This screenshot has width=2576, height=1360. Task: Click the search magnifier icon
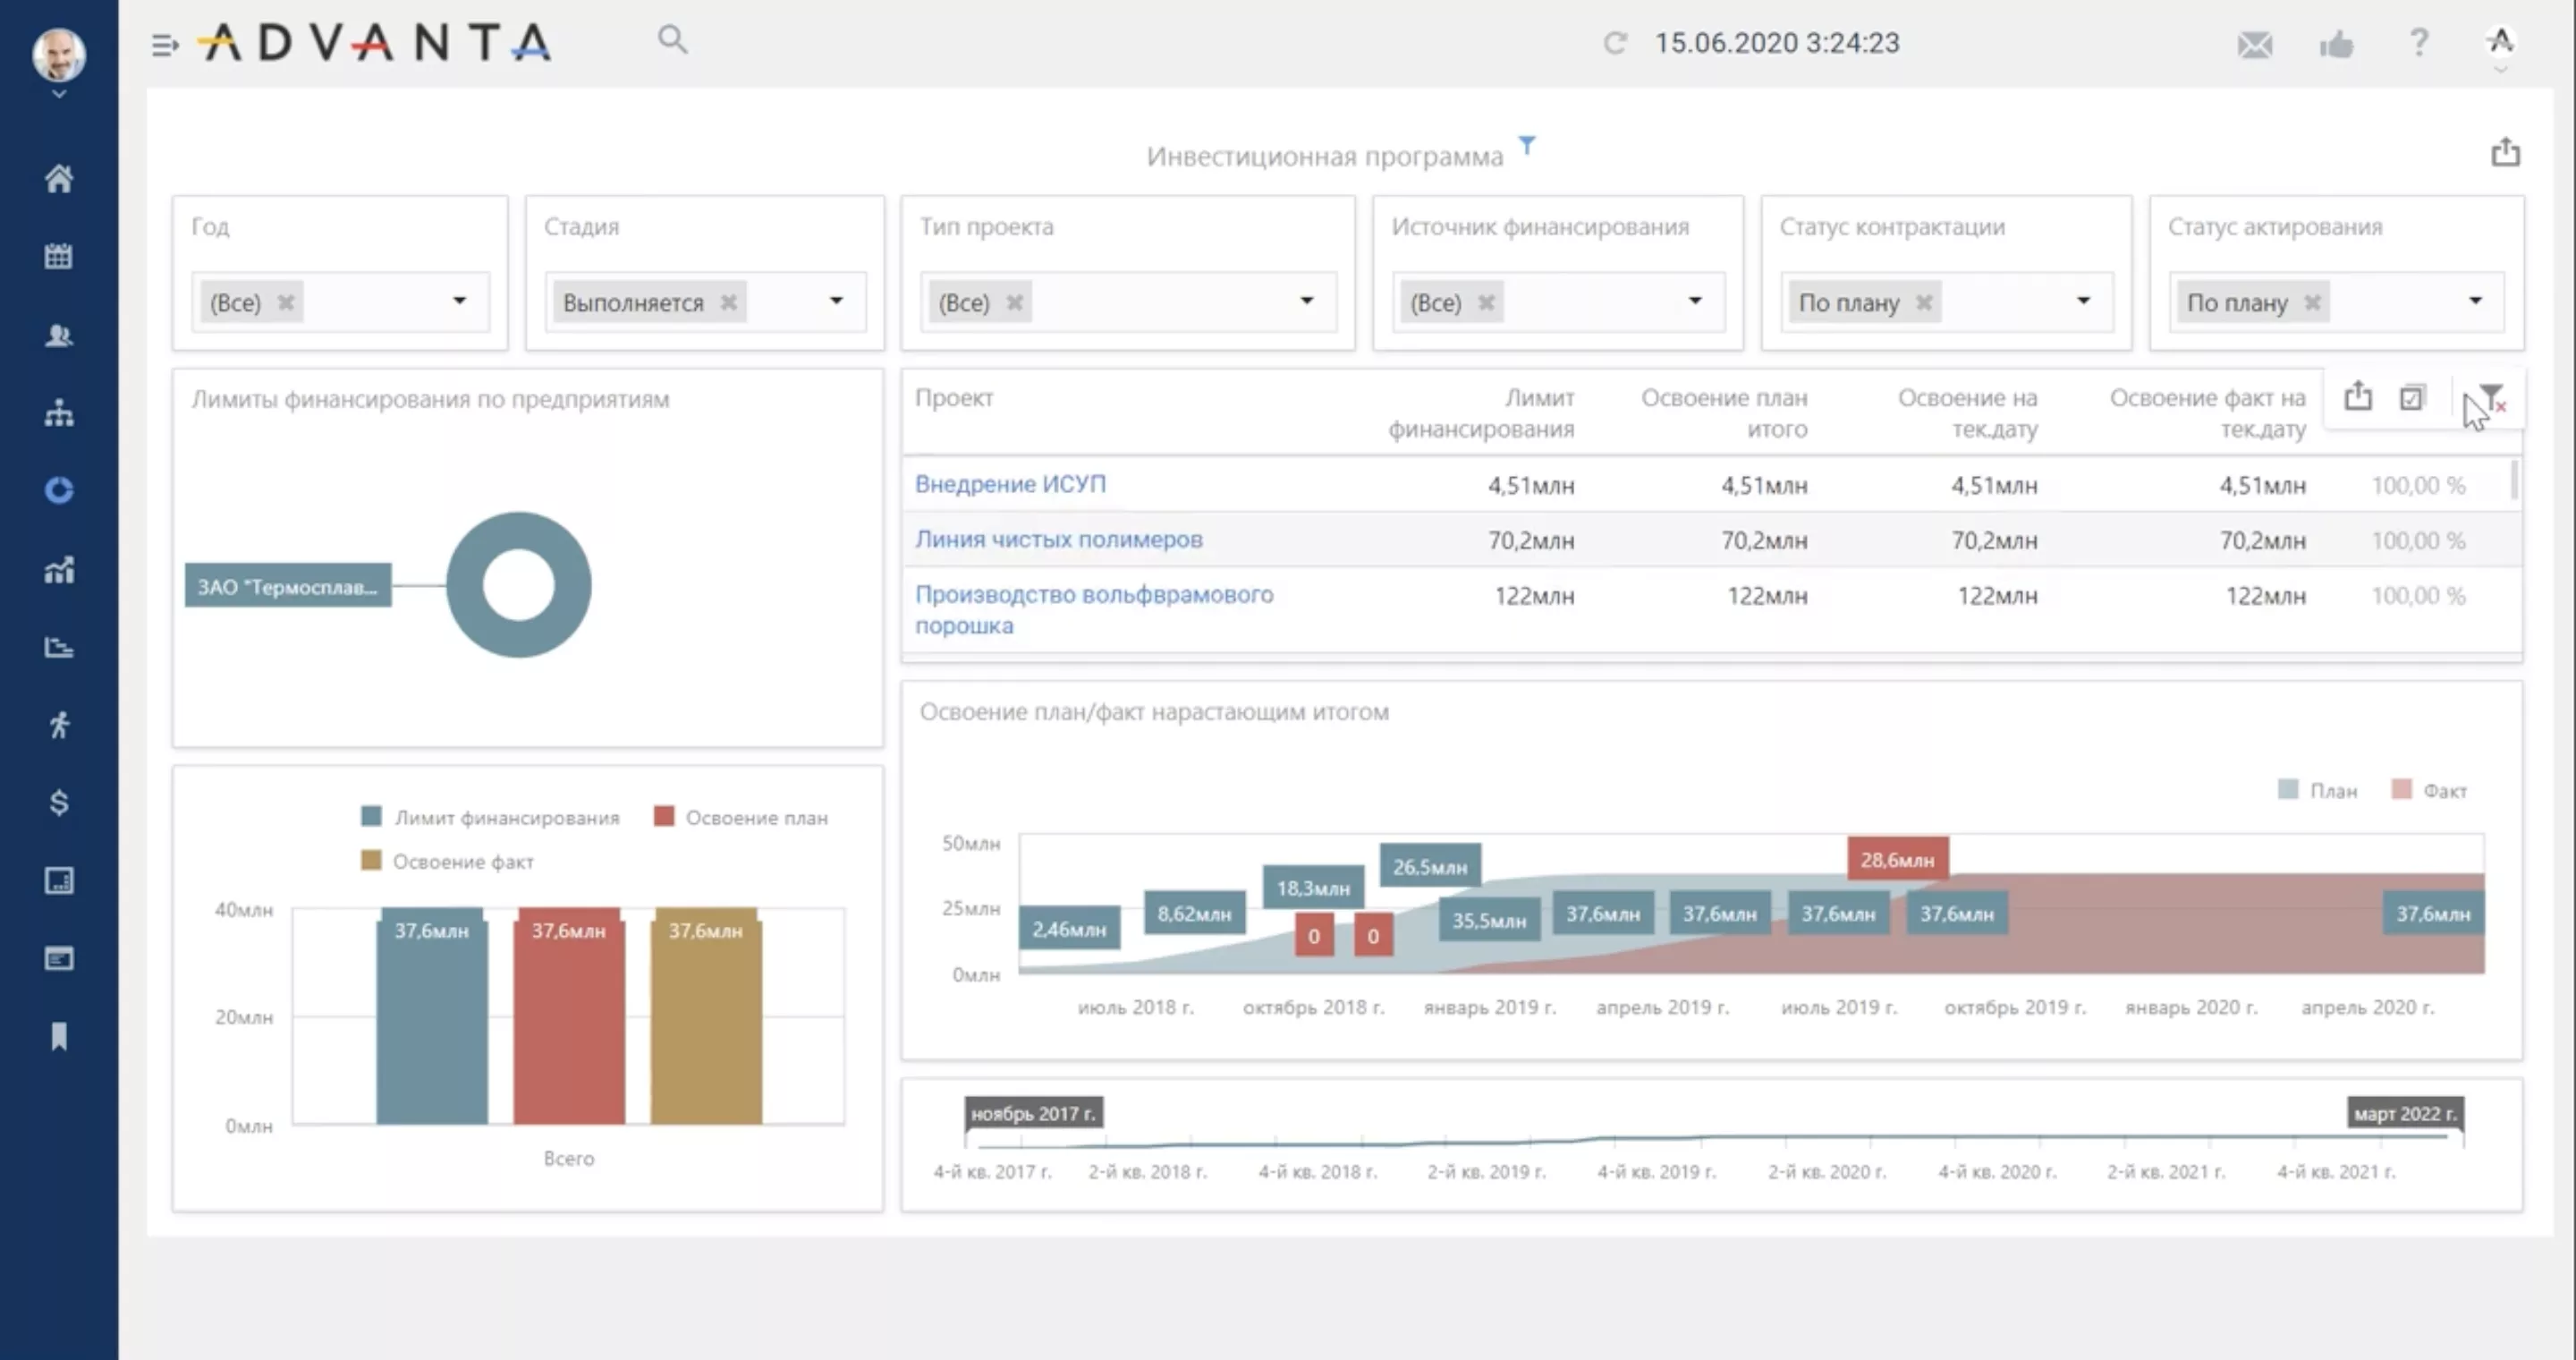pyautogui.click(x=672, y=40)
